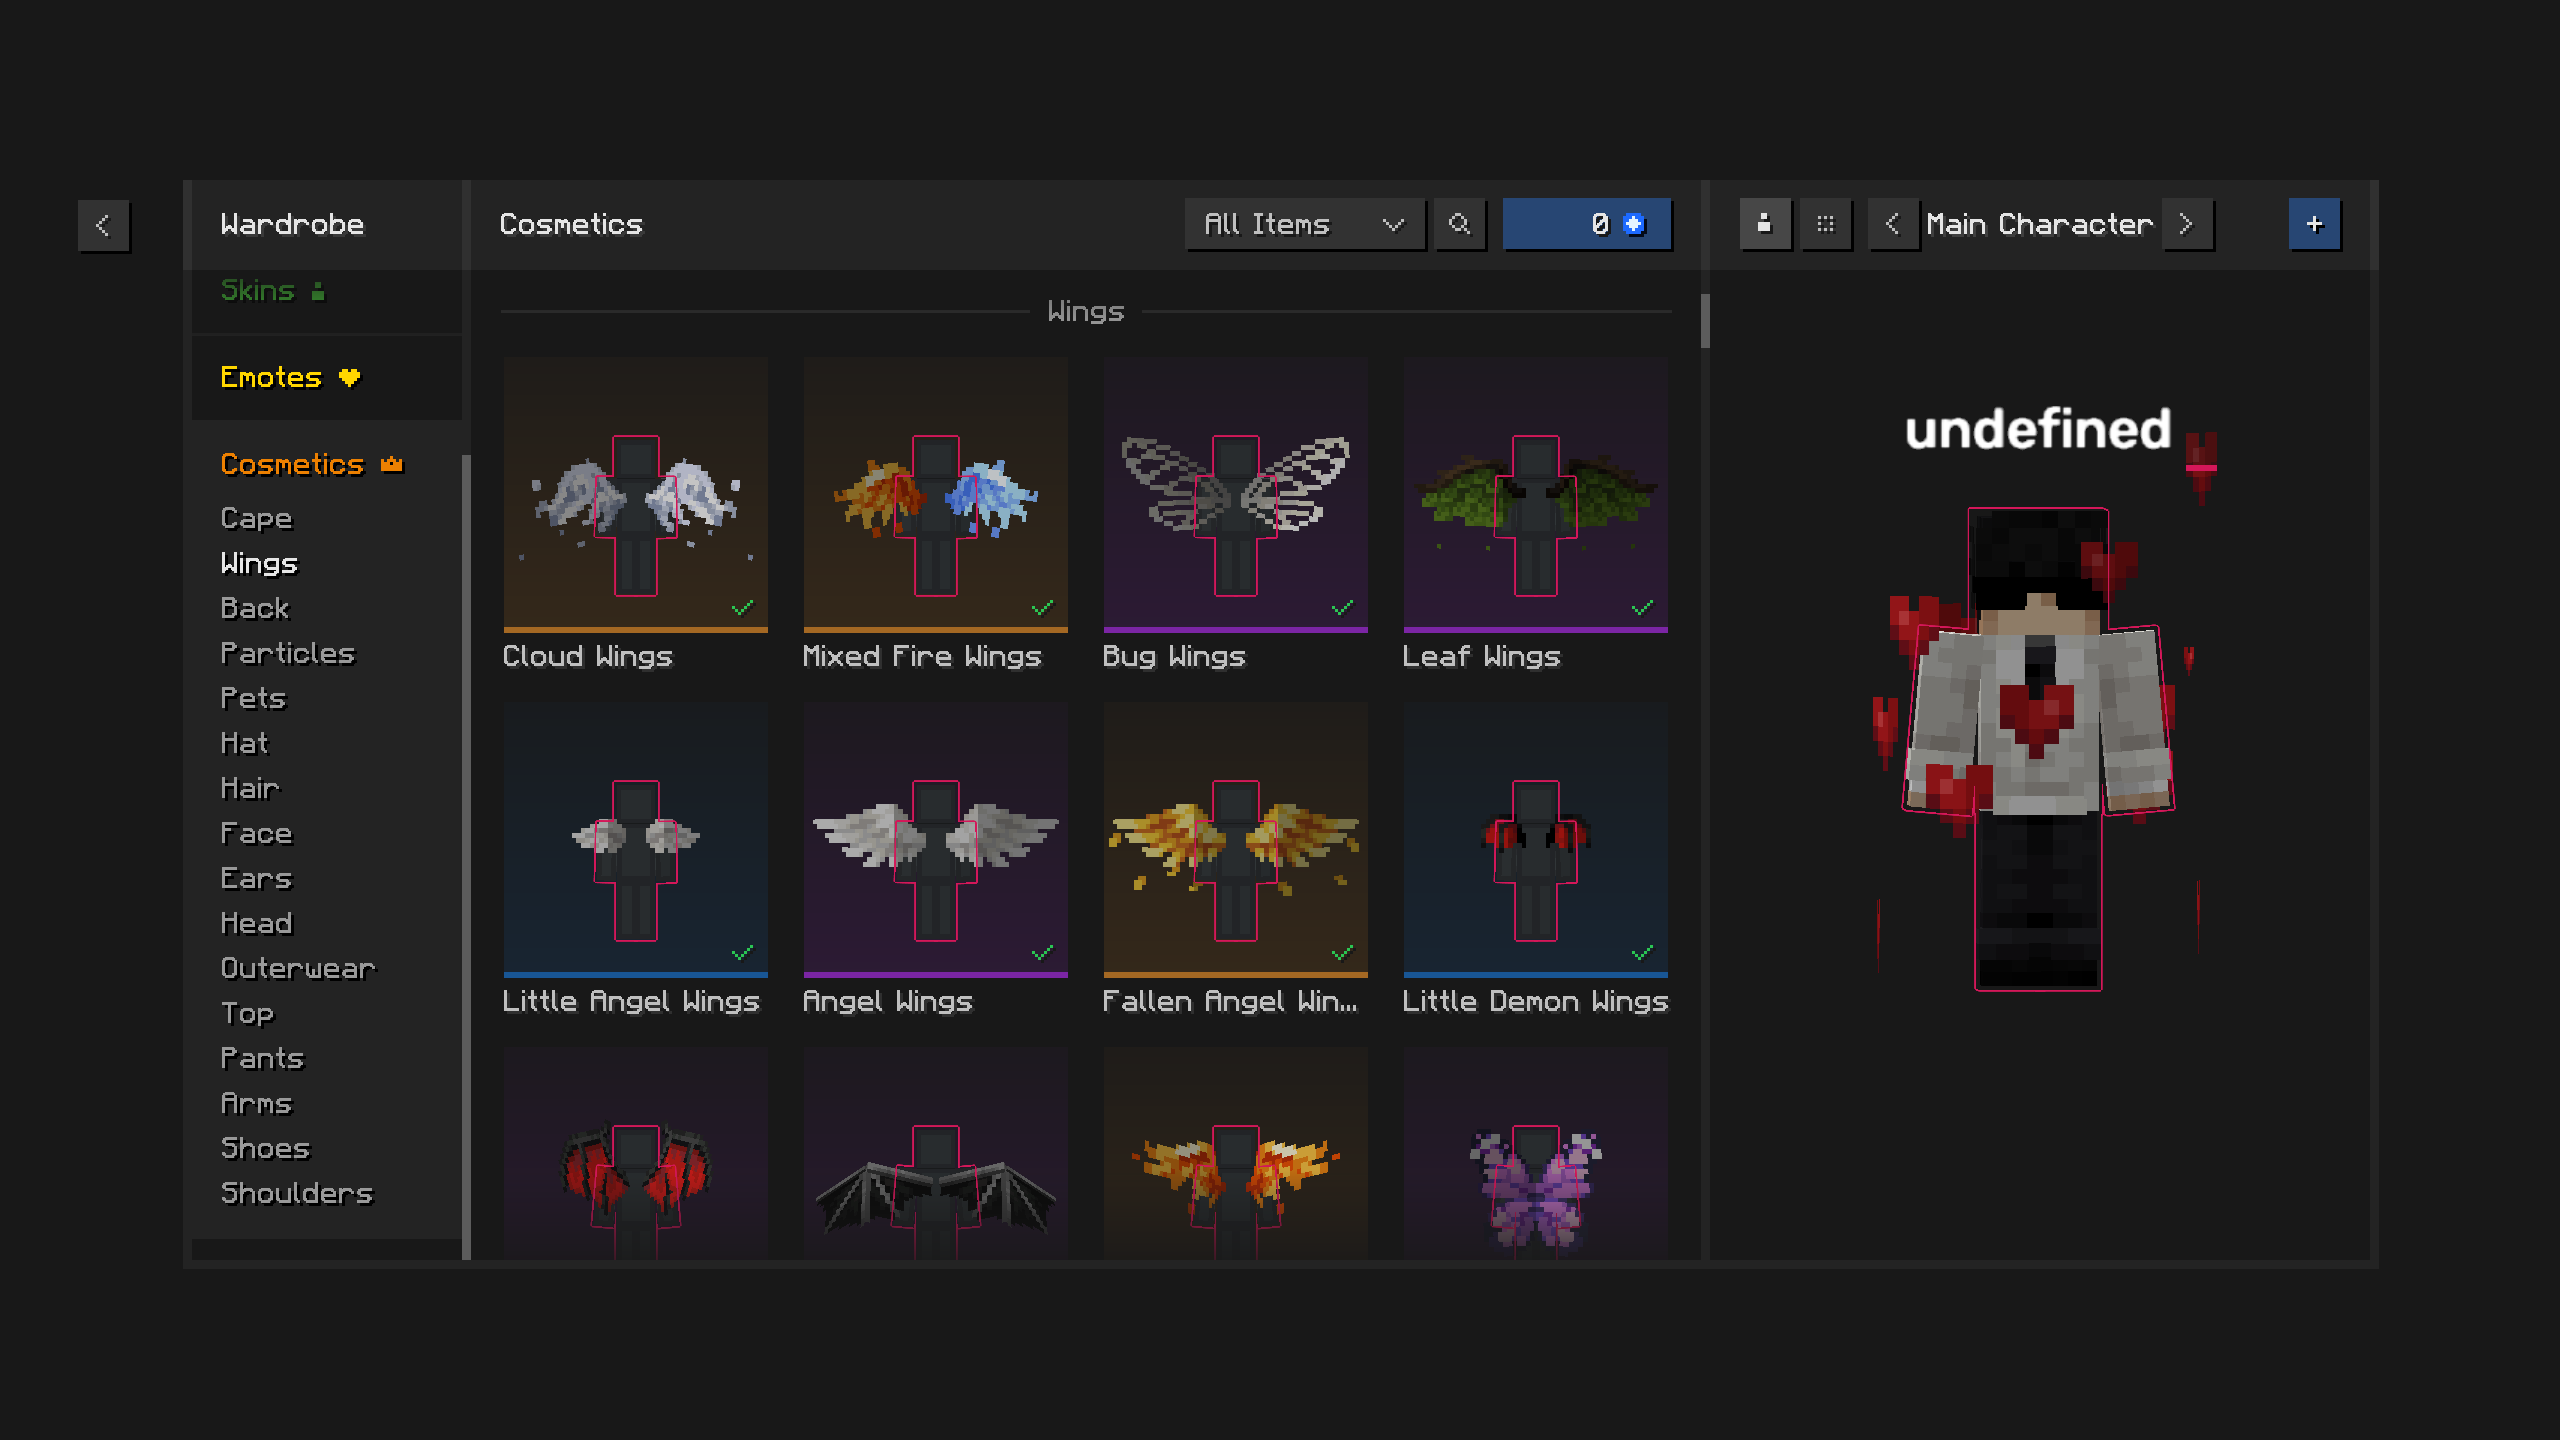Click the search magnifier icon
This screenshot has width=2560, height=1440.
1459,224
